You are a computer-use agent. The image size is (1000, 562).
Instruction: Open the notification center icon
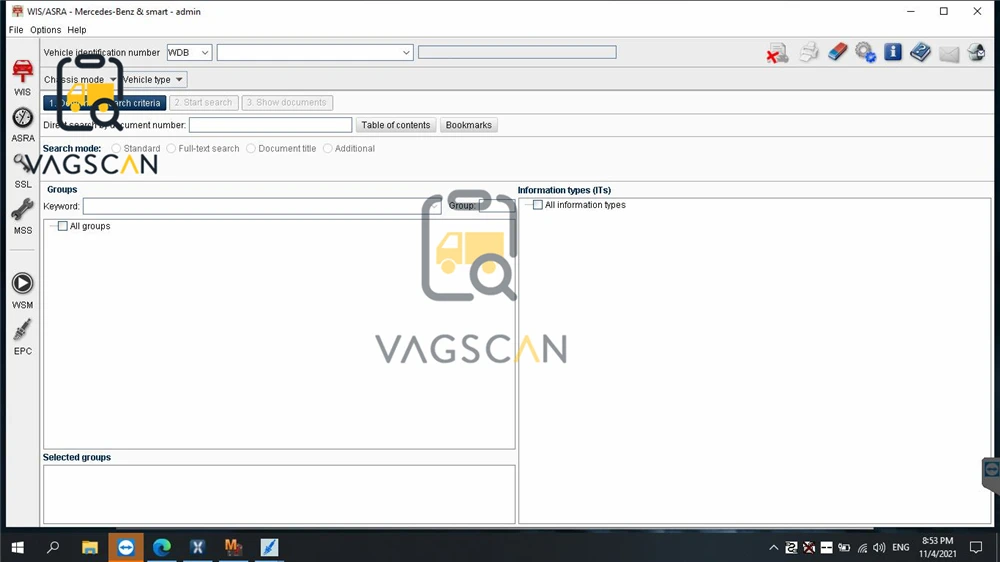click(976, 547)
